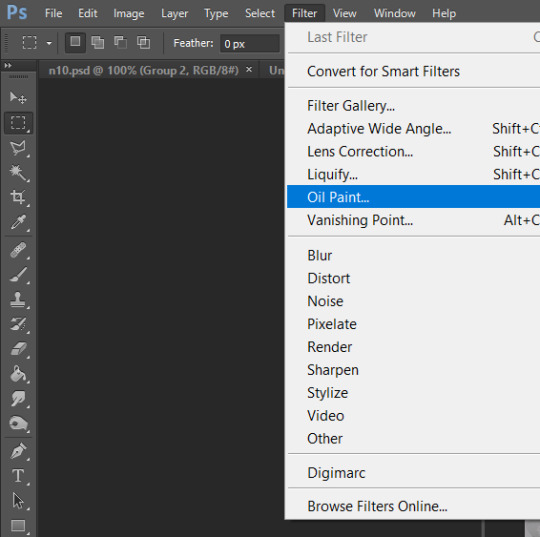
Task: Expand the Digimarc submenu
Action: (x=413, y=473)
